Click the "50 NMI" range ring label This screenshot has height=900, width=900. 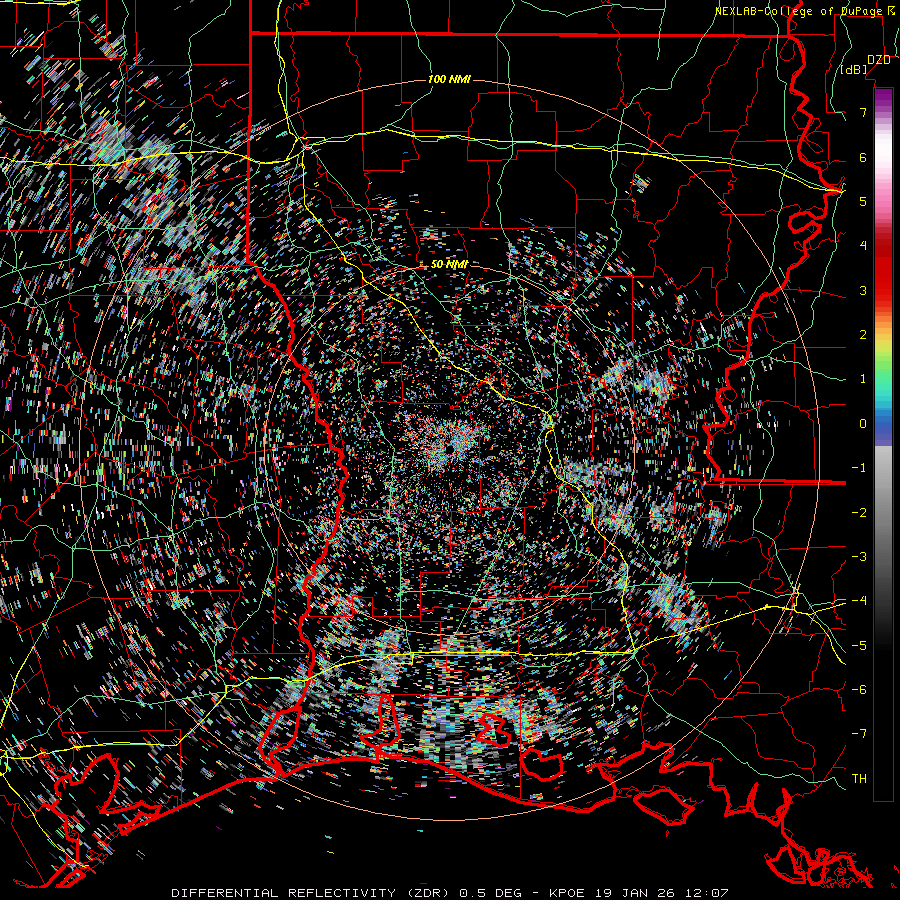point(449,264)
